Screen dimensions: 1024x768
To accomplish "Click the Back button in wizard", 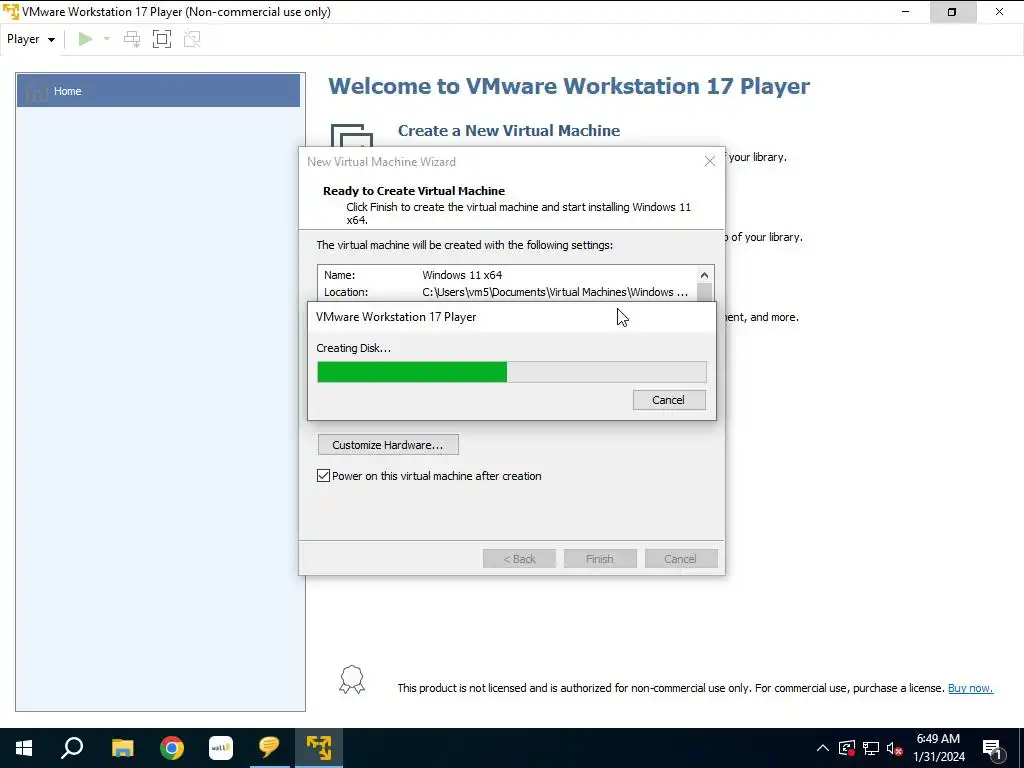I will point(519,559).
